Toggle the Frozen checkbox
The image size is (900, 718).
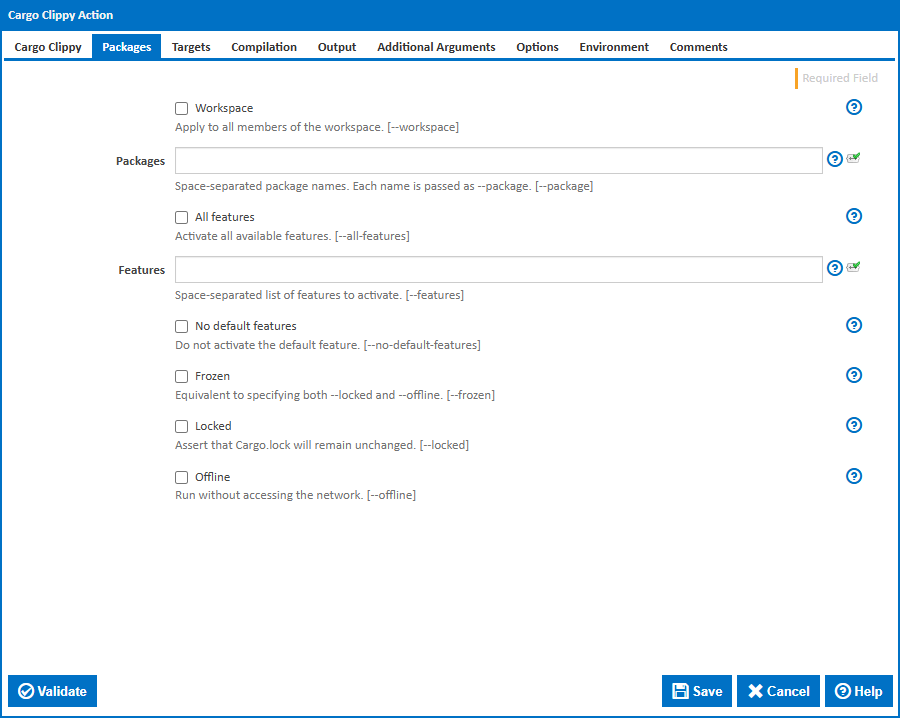click(x=181, y=376)
